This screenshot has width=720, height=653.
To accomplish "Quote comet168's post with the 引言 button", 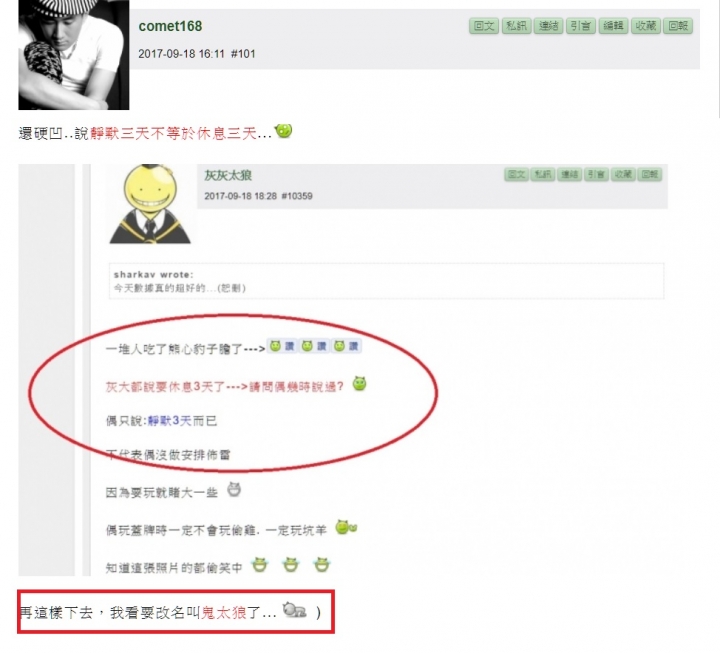I will click(x=580, y=26).
